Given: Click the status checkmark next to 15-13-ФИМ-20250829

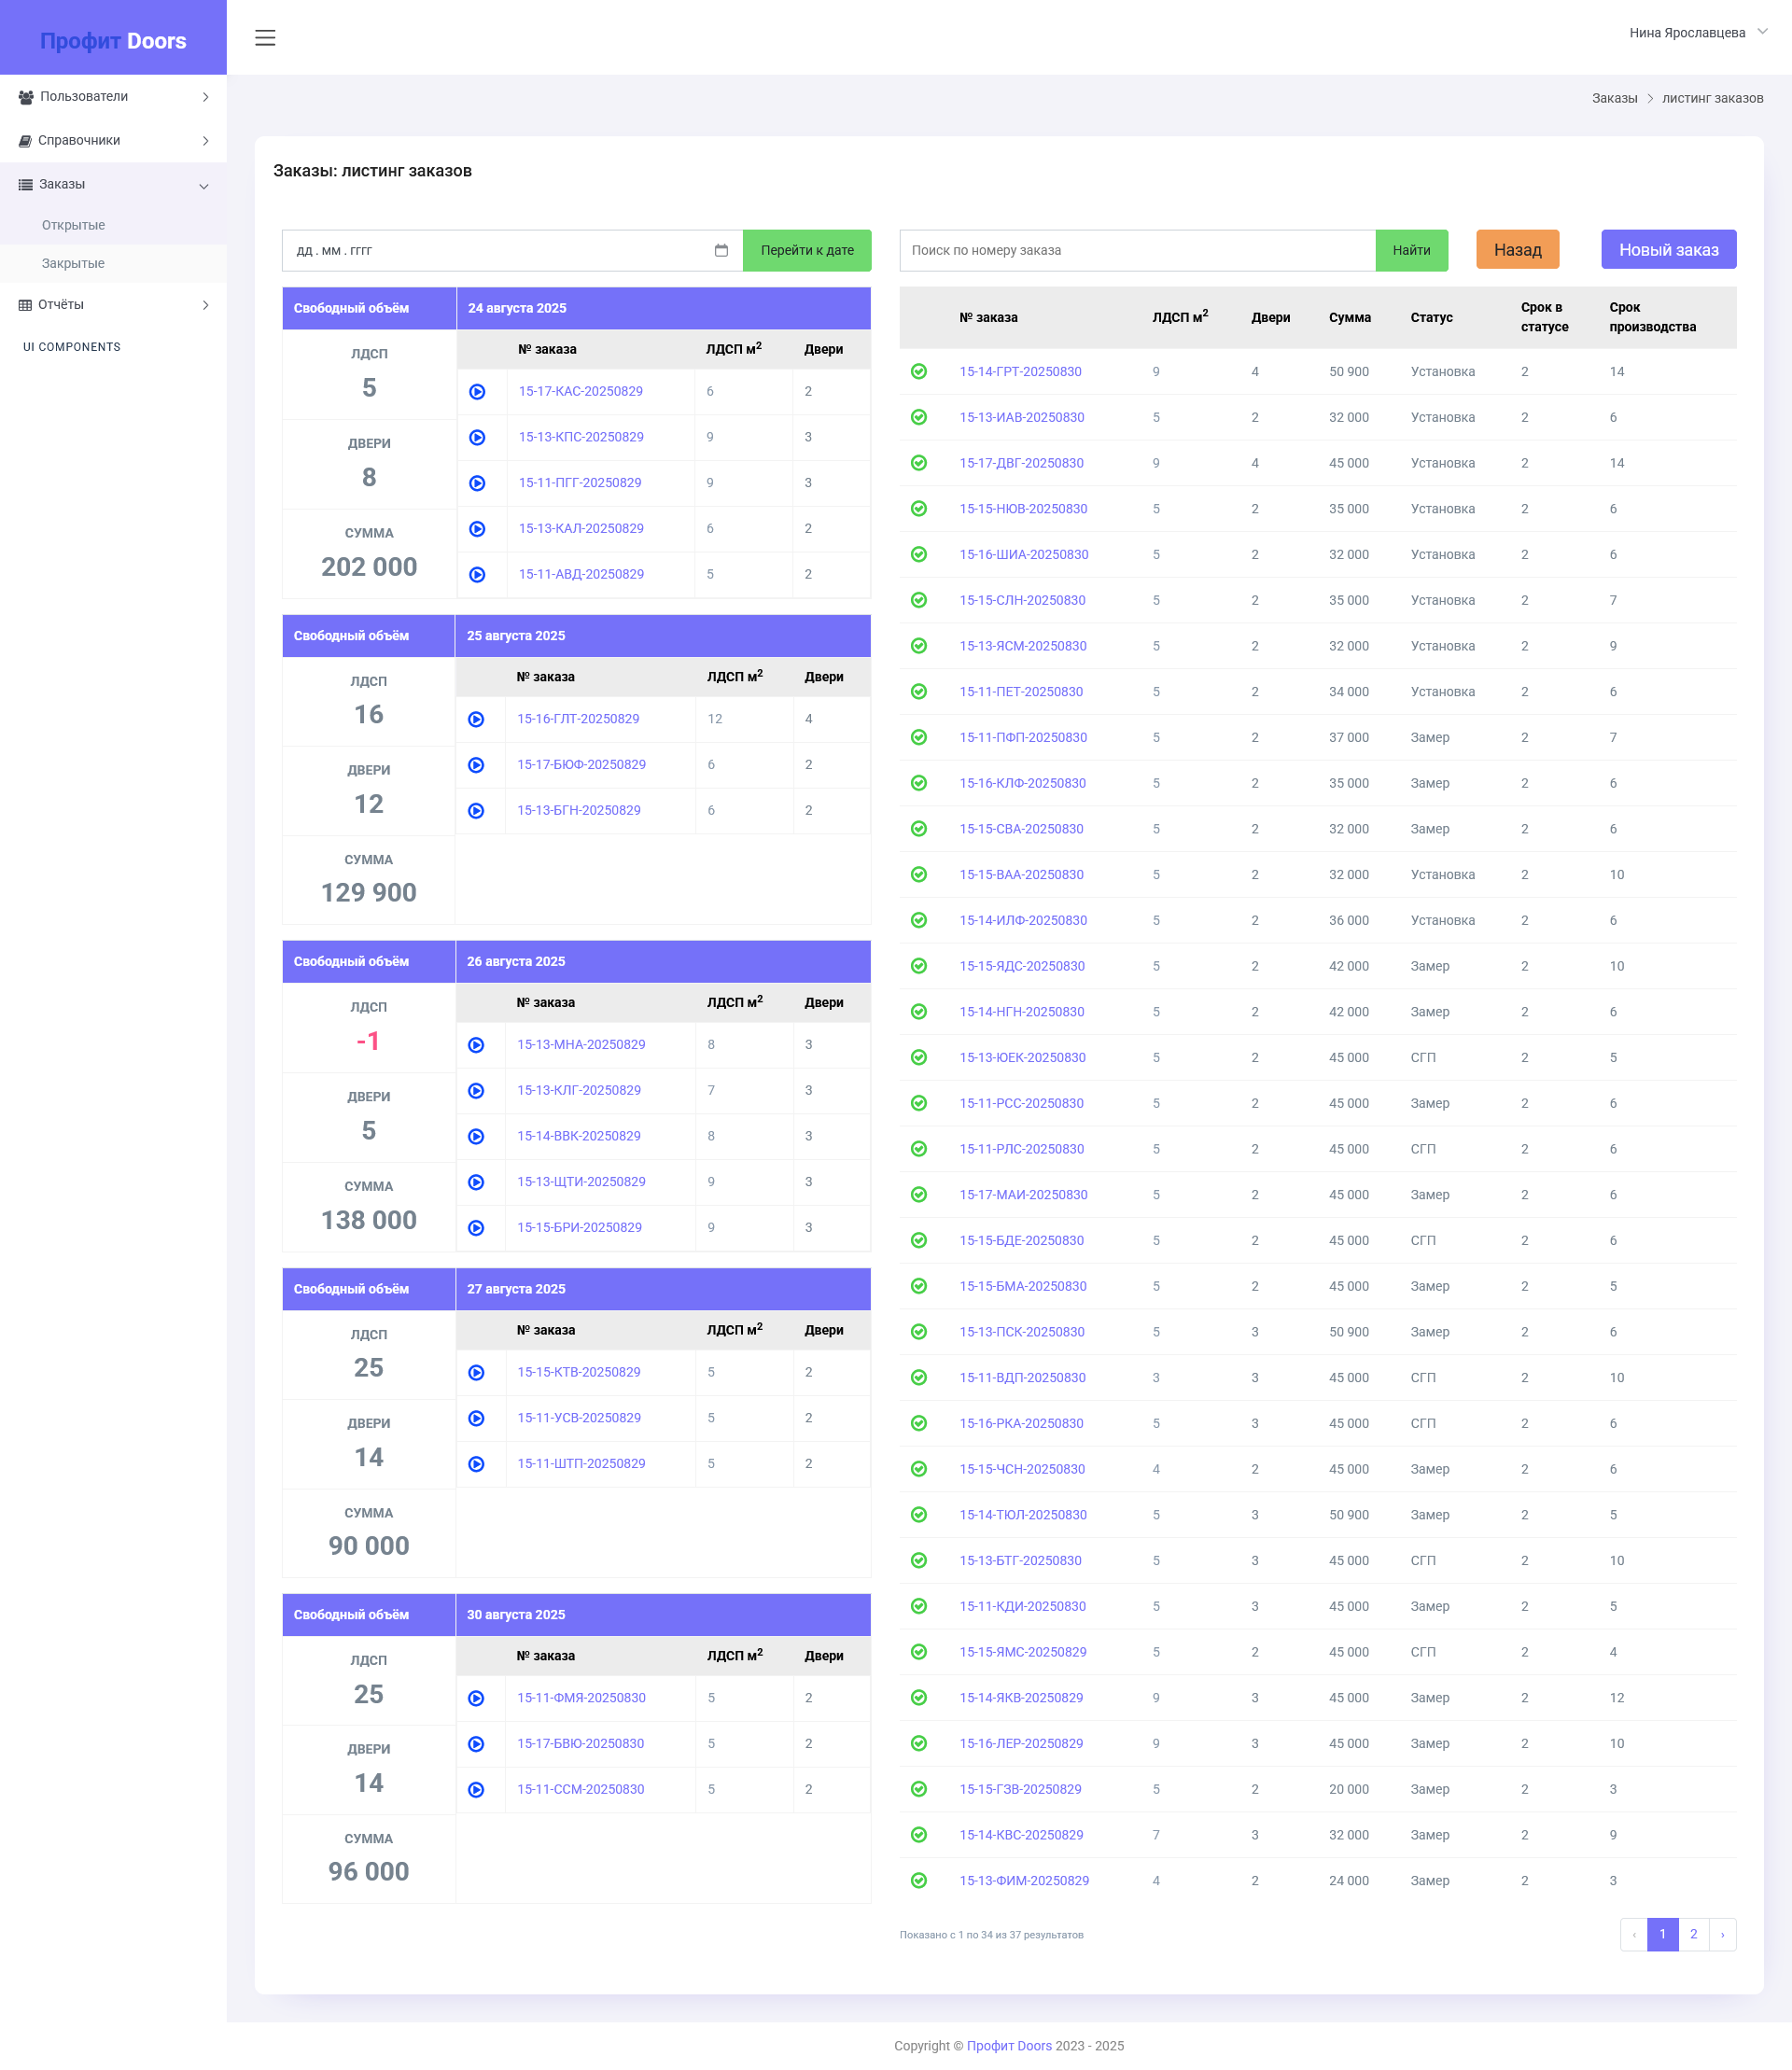Looking at the screenshot, I should pos(918,1880).
